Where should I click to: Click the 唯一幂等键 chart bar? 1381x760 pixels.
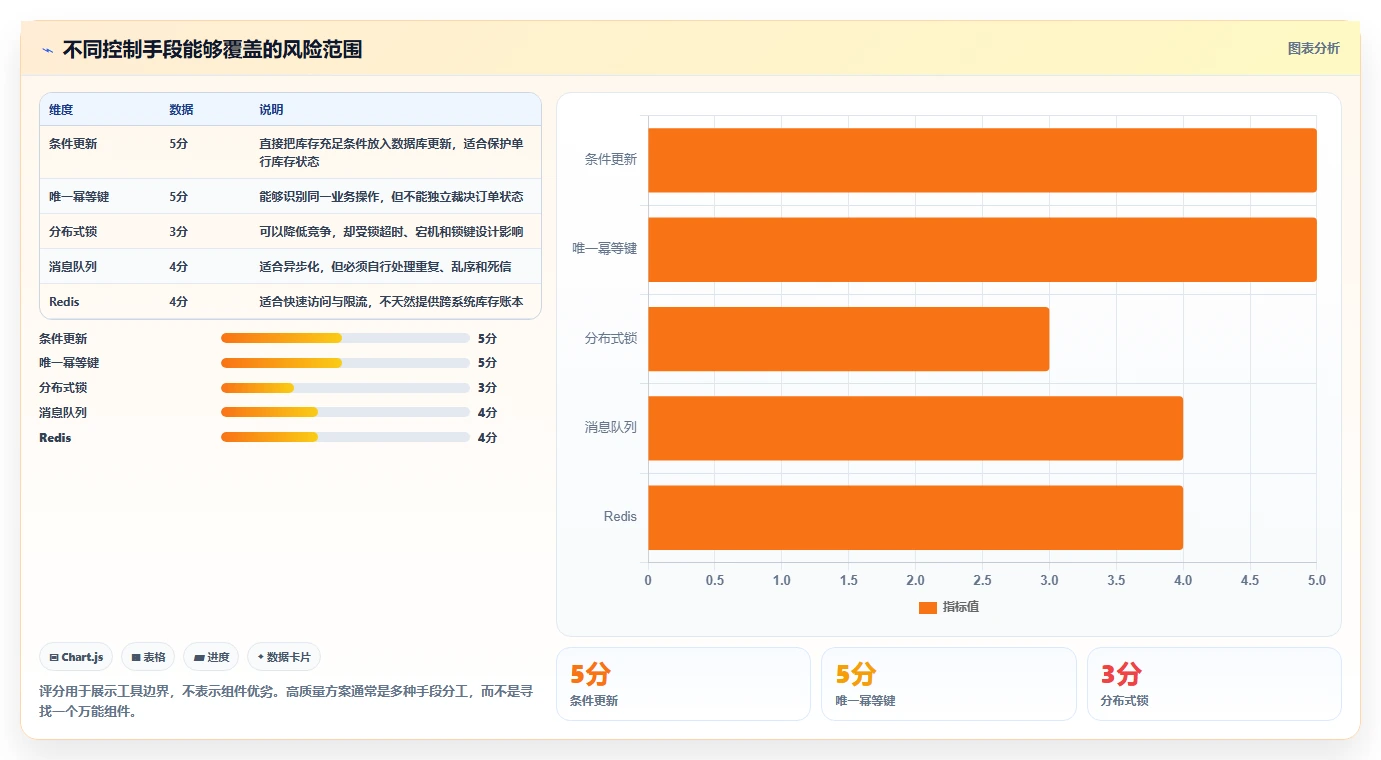[x=982, y=249]
